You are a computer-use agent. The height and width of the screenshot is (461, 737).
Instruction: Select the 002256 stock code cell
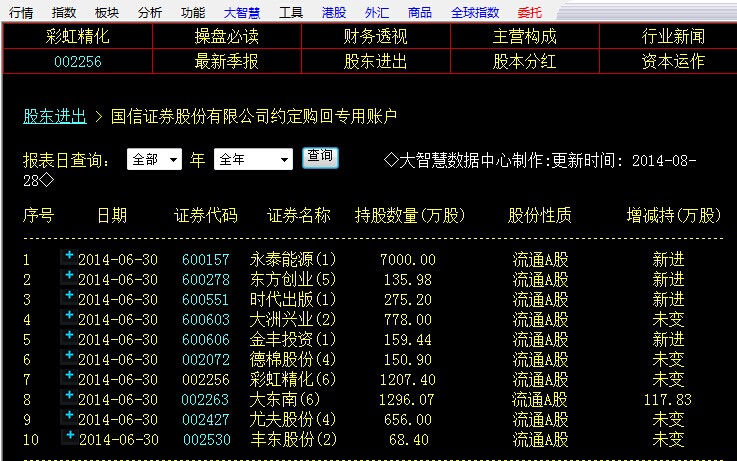[x=78, y=61]
